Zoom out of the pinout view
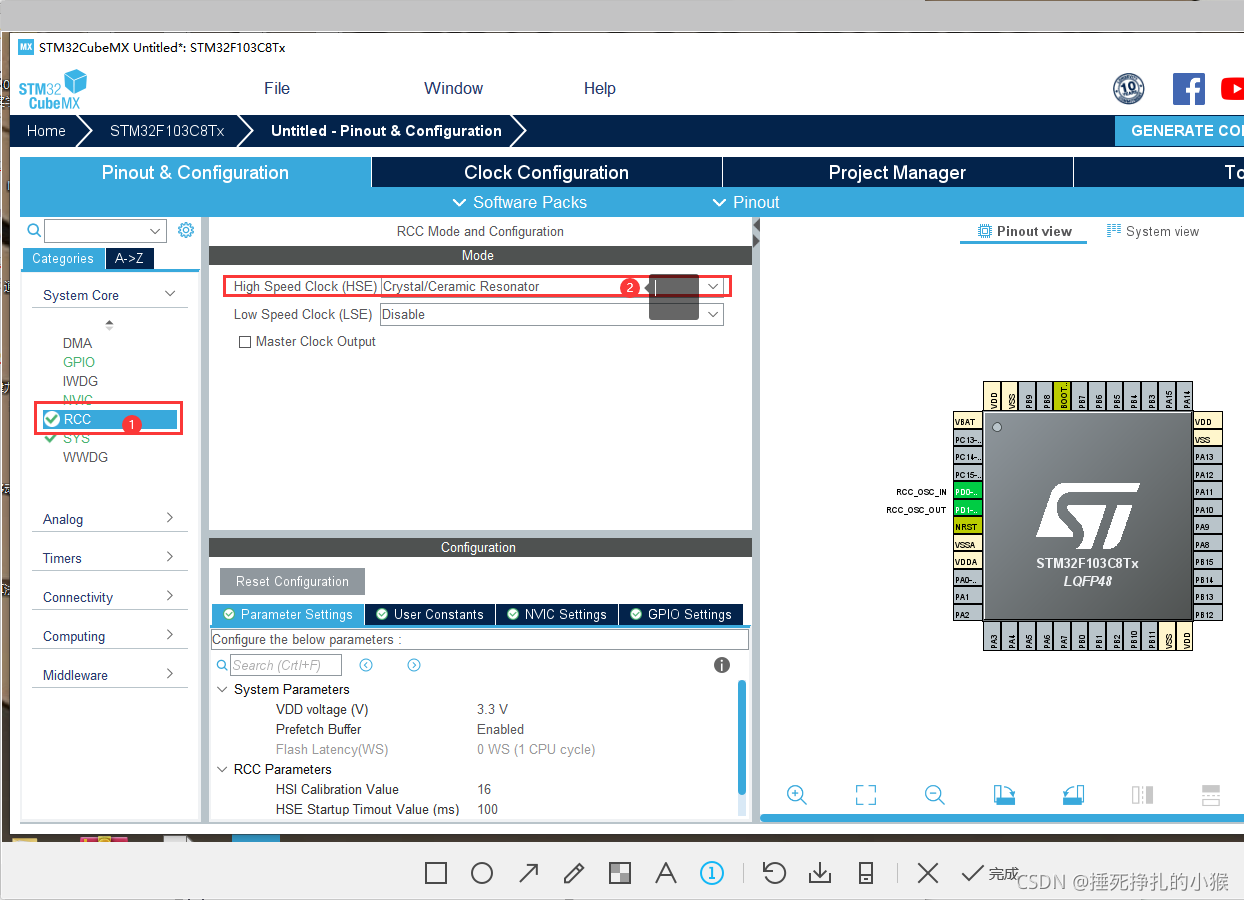Image resolution: width=1244 pixels, height=900 pixels. pos(935,795)
